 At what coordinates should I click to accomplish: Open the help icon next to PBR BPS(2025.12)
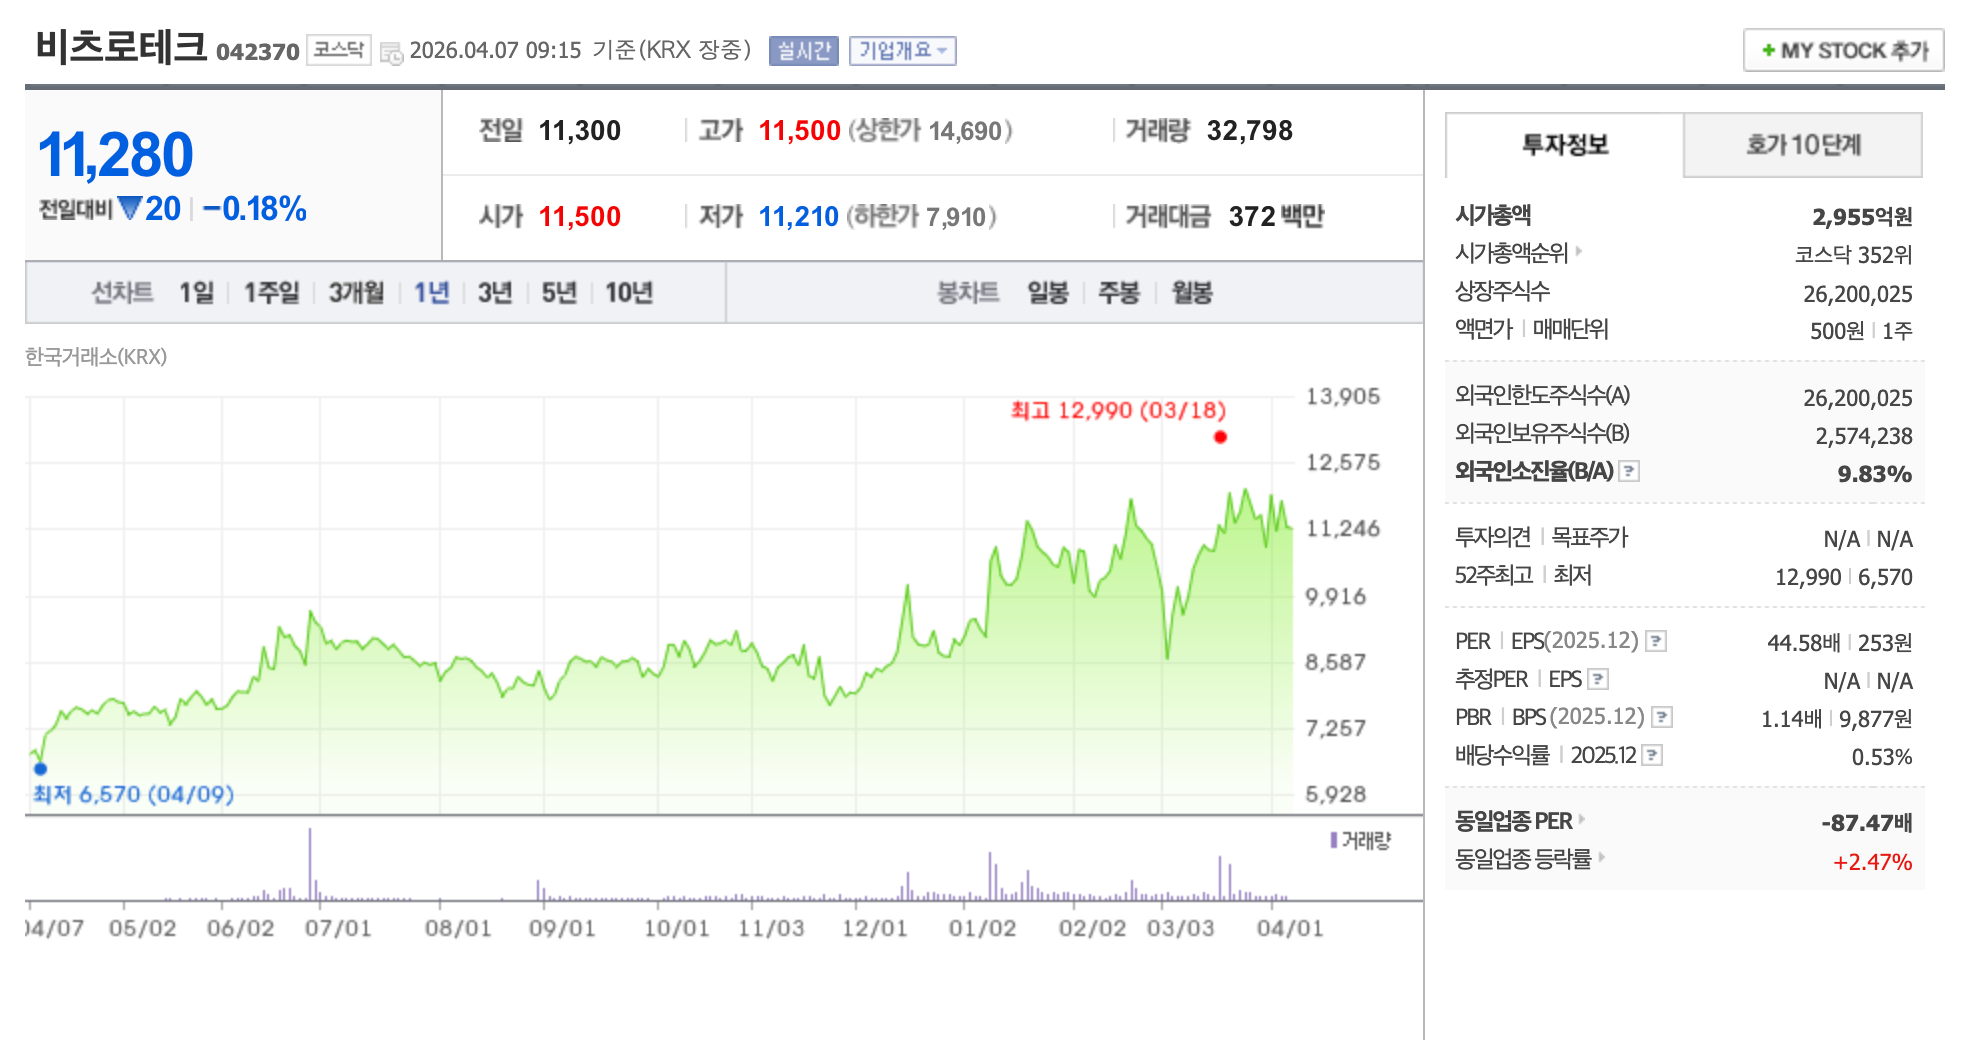(1662, 717)
